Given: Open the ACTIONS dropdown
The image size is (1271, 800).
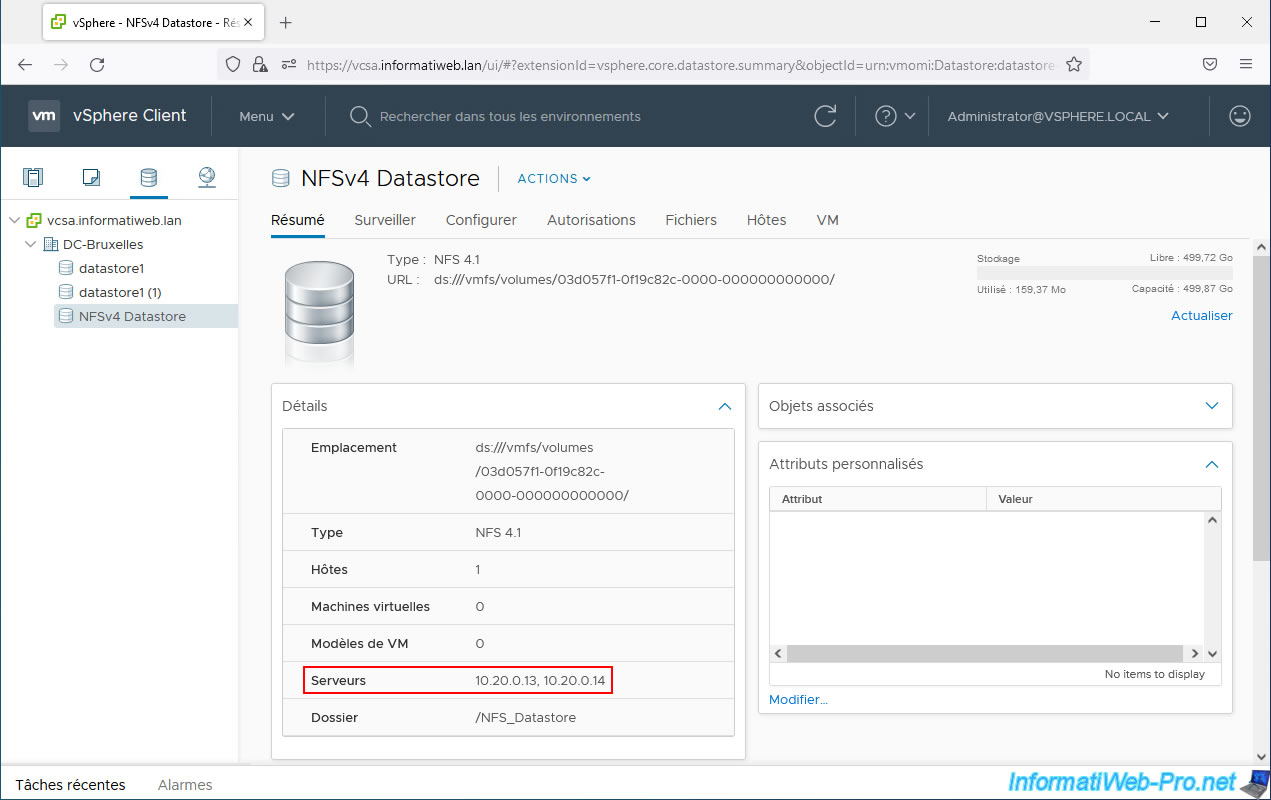Looking at the screenshot, I should click(x=554, y=179).
